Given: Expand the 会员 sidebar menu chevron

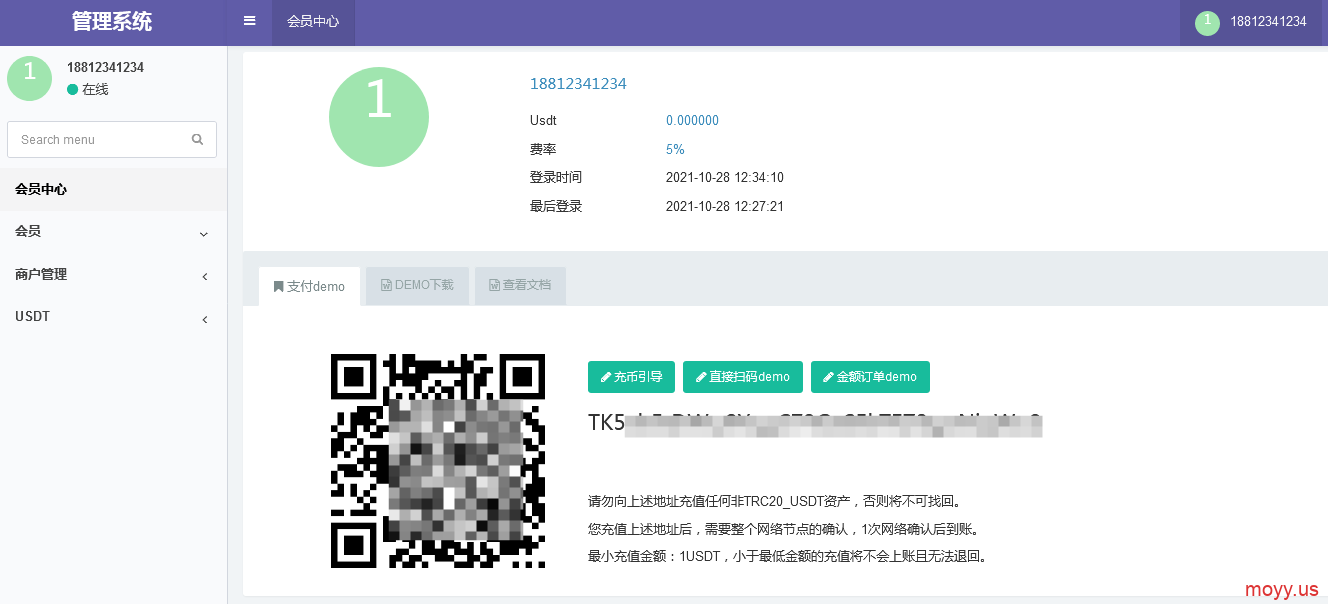Looking at the screenshot, I should [204, 234].
